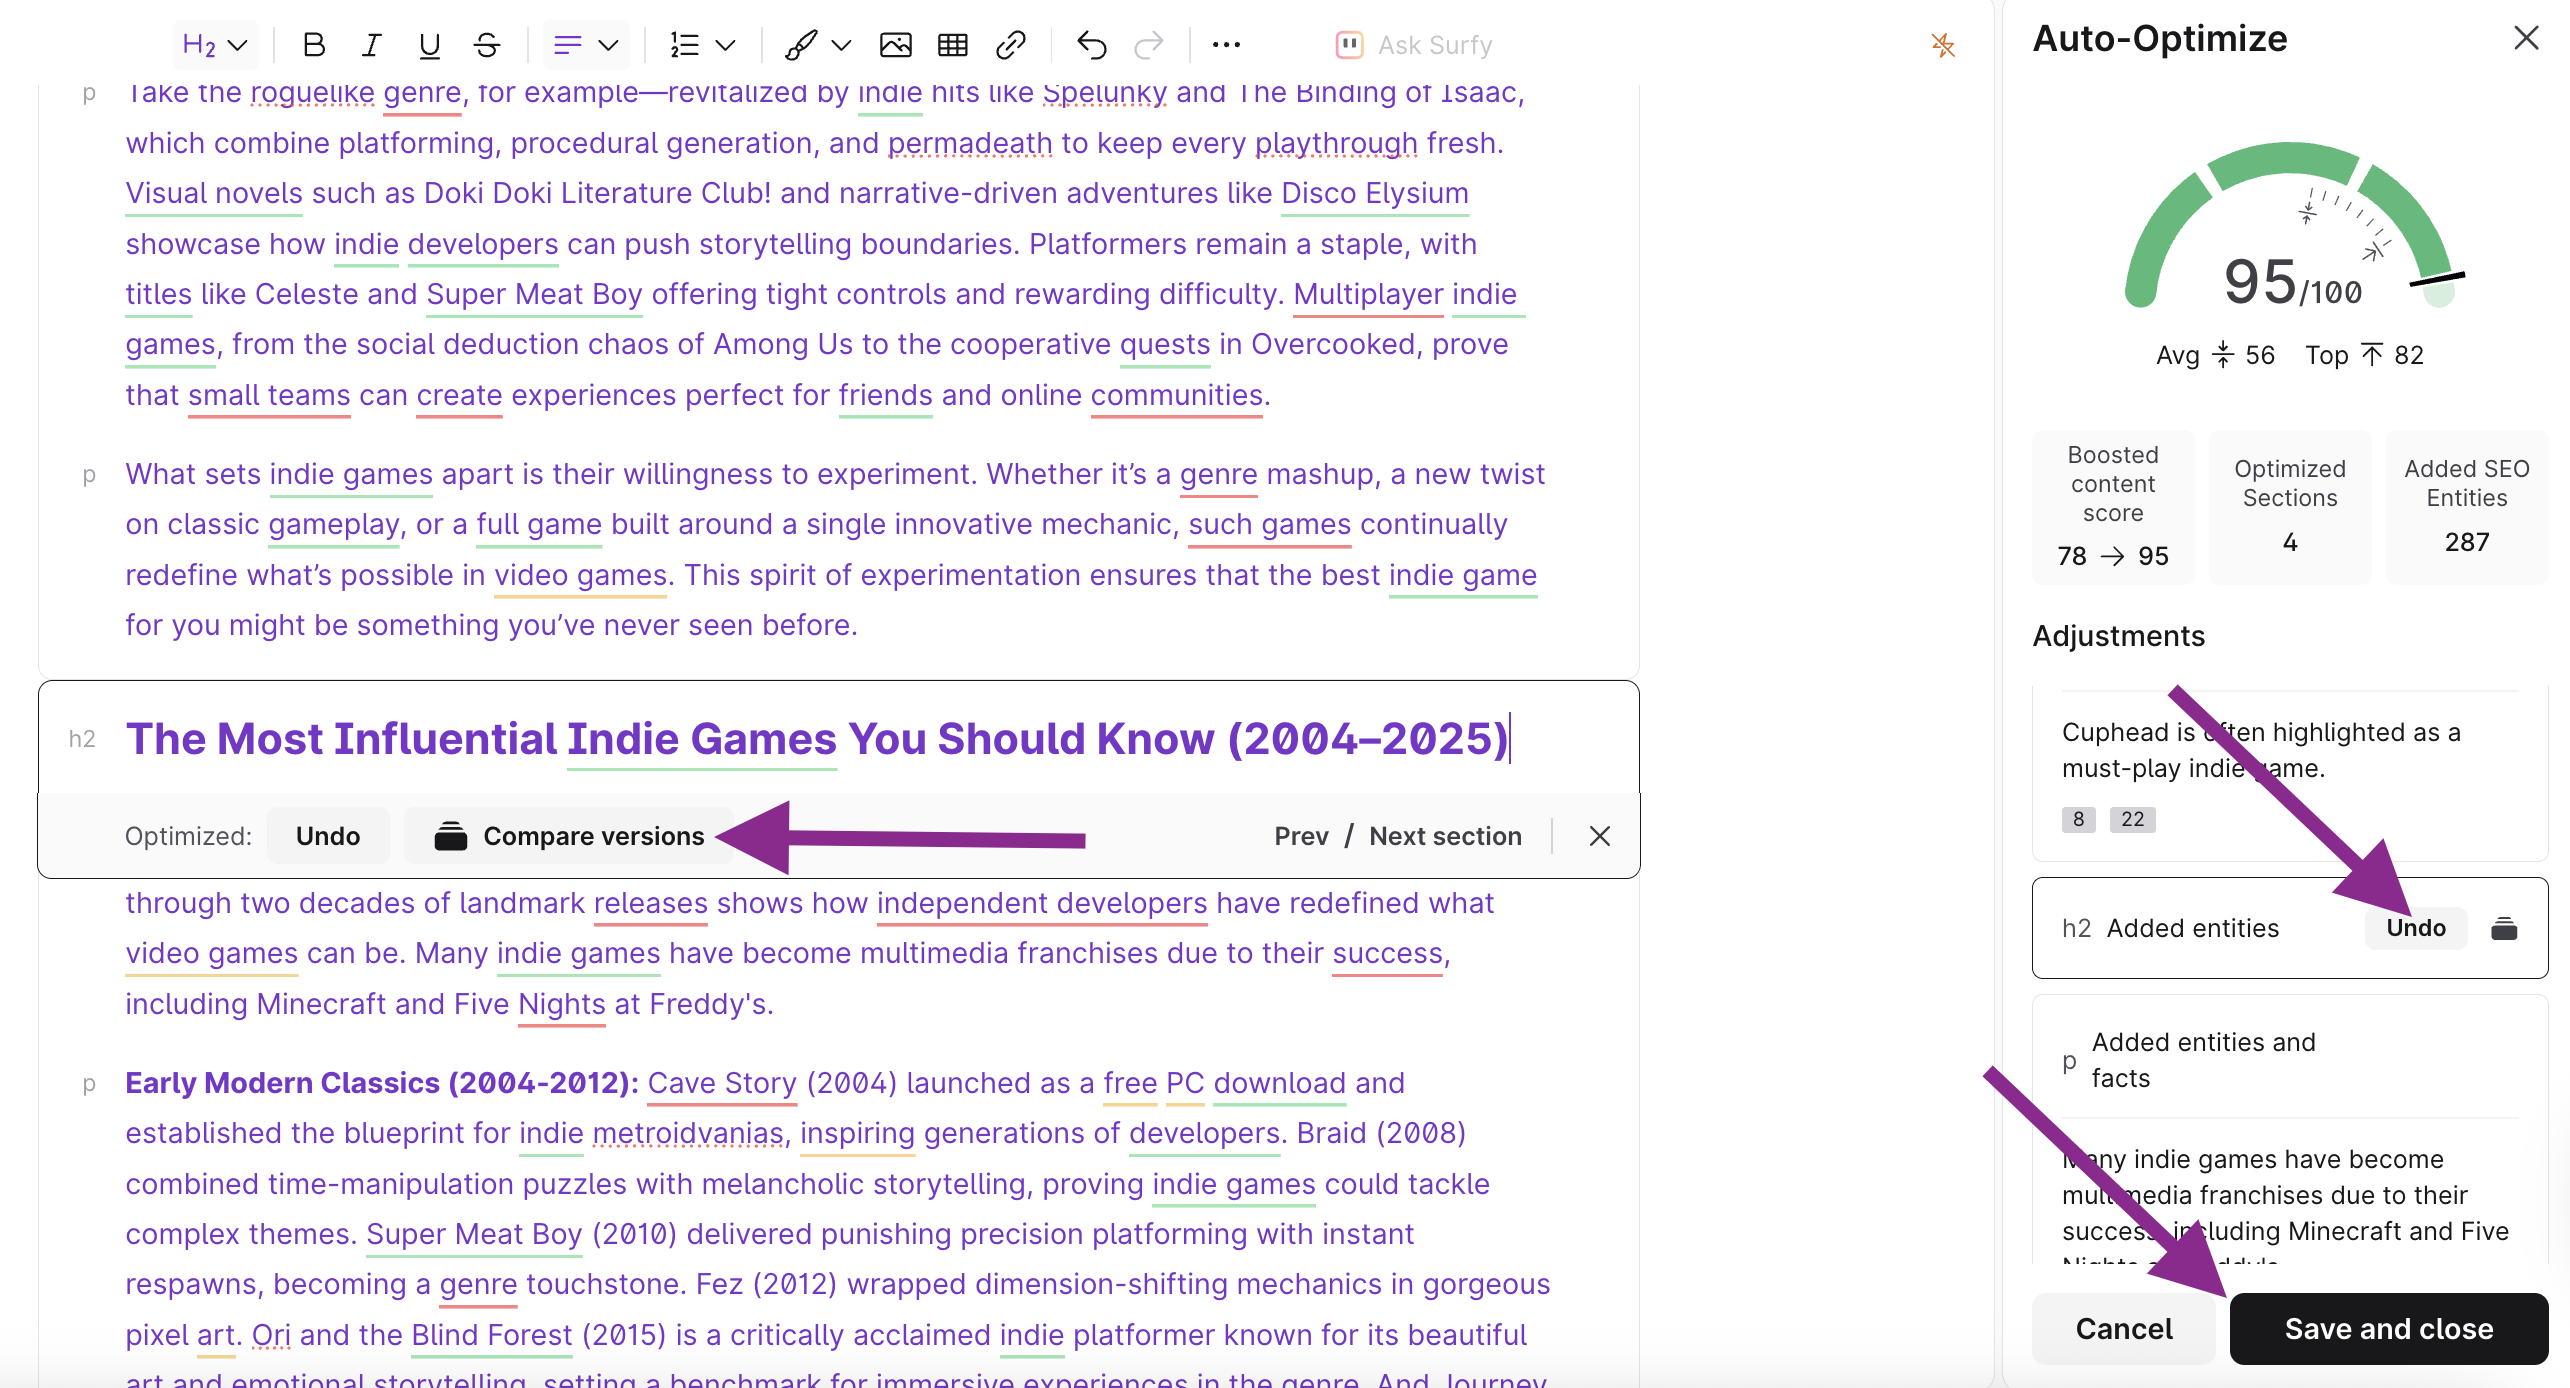Add a hyperlink
2570x1388 pixels.
click(x=1011, y=45)
